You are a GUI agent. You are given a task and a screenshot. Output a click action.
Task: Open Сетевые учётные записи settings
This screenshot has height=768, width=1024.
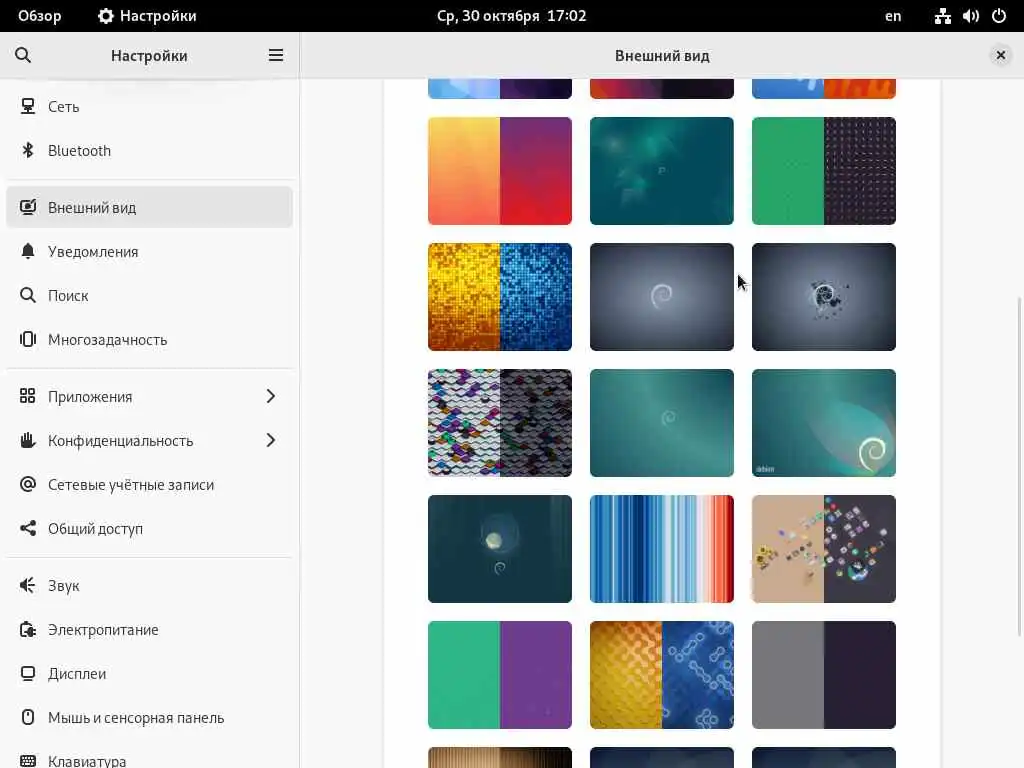pos(150,485)
